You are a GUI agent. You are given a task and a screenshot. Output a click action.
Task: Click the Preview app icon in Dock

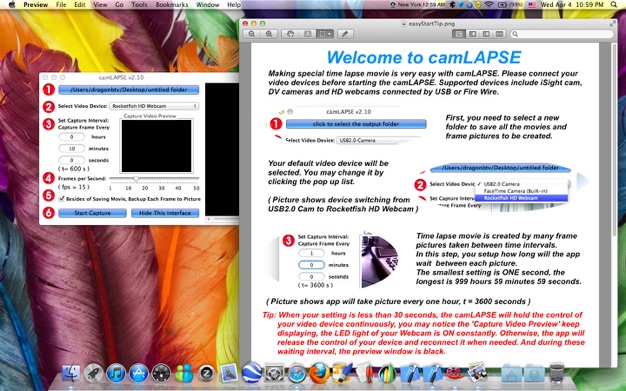coord(477,373)
